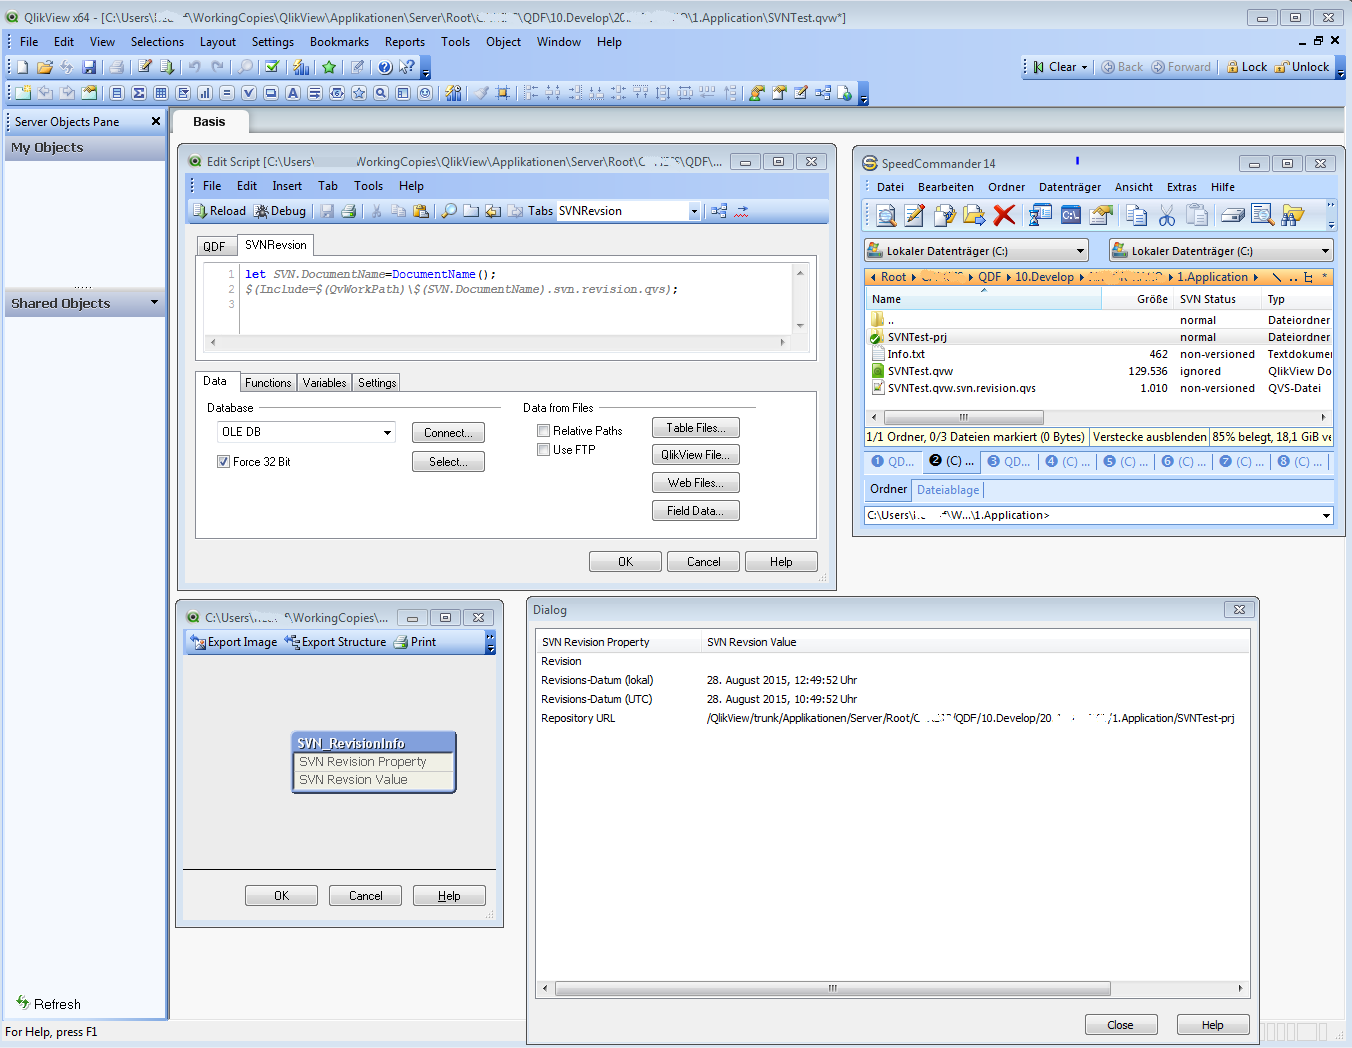Open the Datenträger menu in SpeedCommander
Screen dimensions: 1352x1048
tap(1070, 187)
